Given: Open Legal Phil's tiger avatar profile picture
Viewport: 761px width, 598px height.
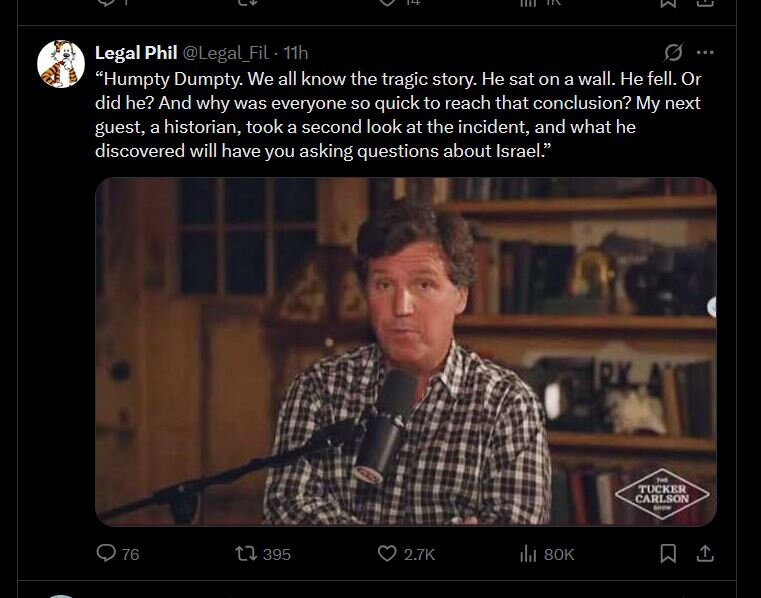Looking at the screenshot, I should tap(60, 65).
